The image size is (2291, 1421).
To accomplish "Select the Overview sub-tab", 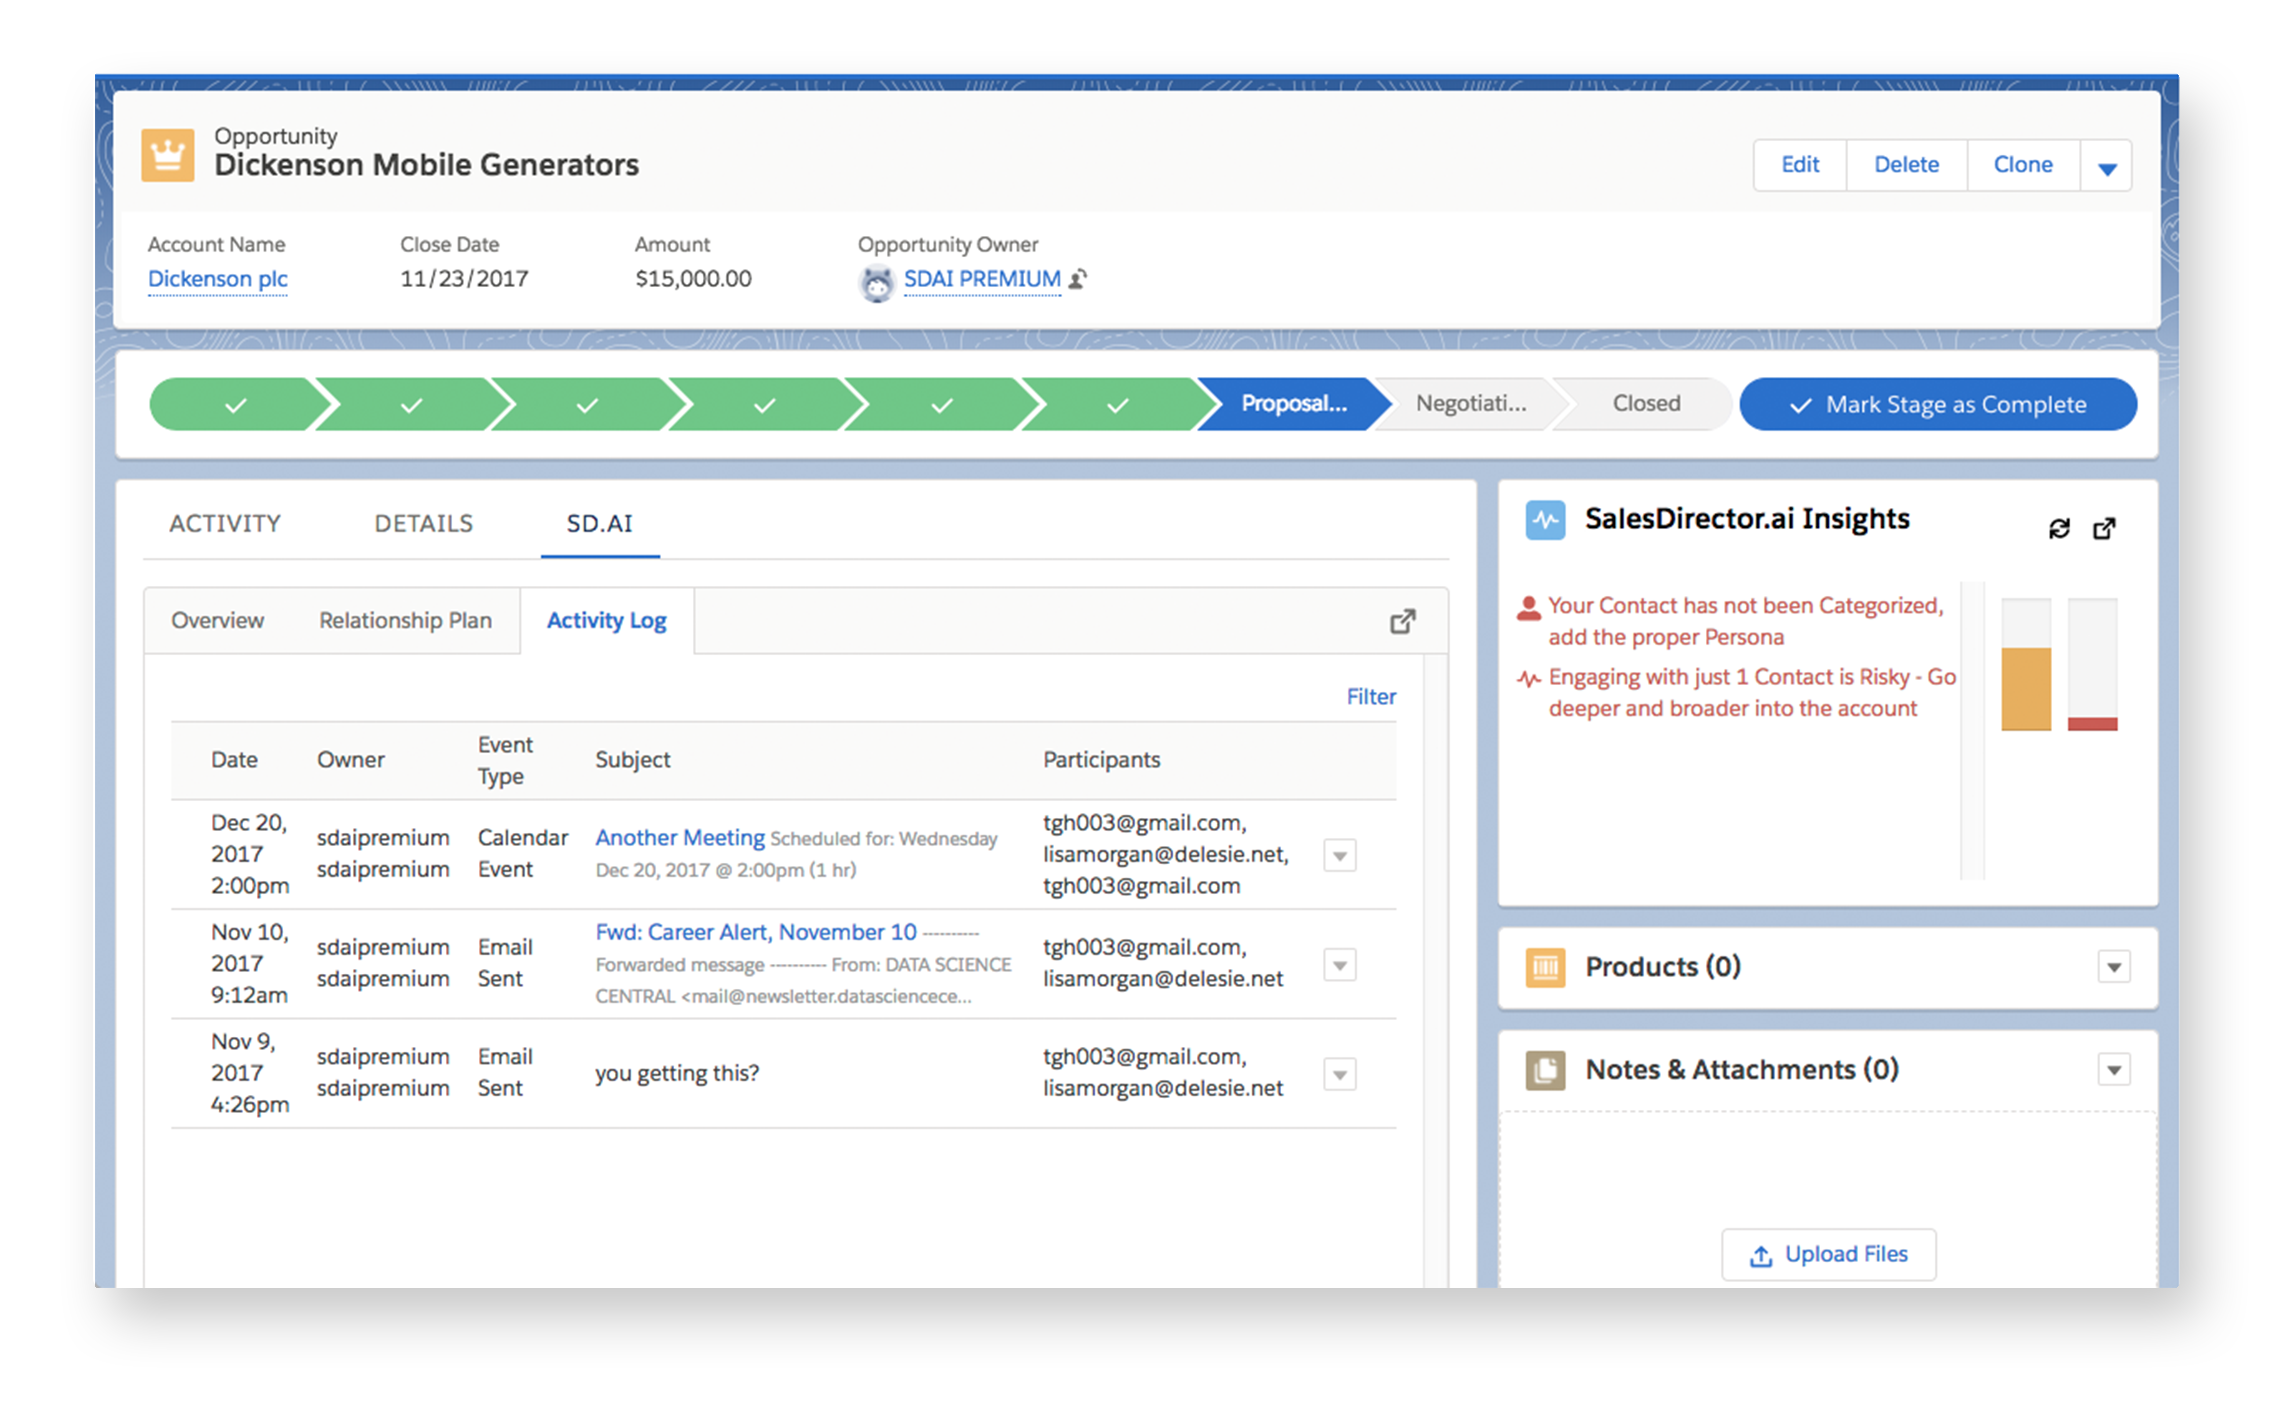I will pos(219,620).
